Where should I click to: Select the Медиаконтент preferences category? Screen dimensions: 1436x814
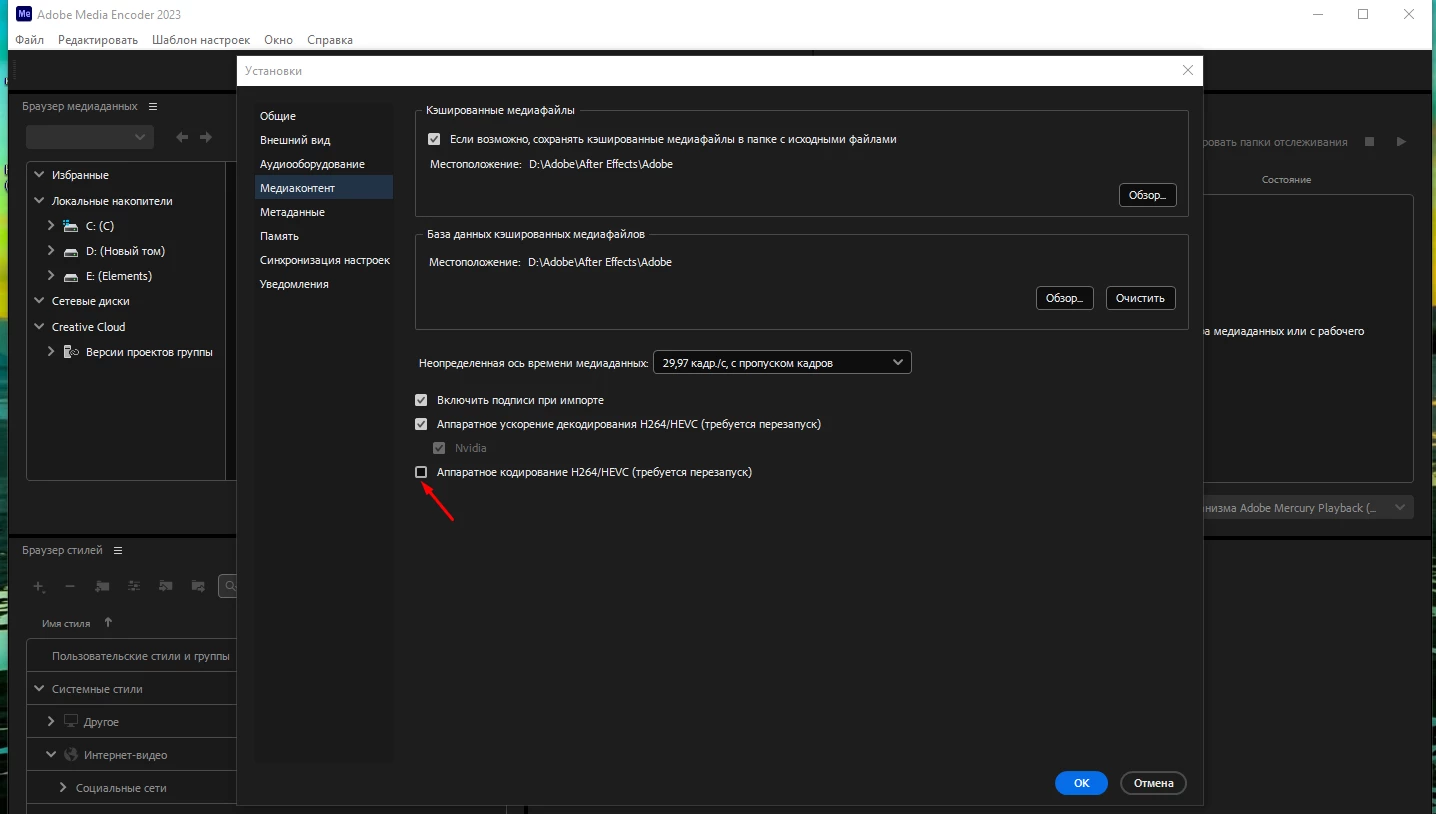[324, 188]
